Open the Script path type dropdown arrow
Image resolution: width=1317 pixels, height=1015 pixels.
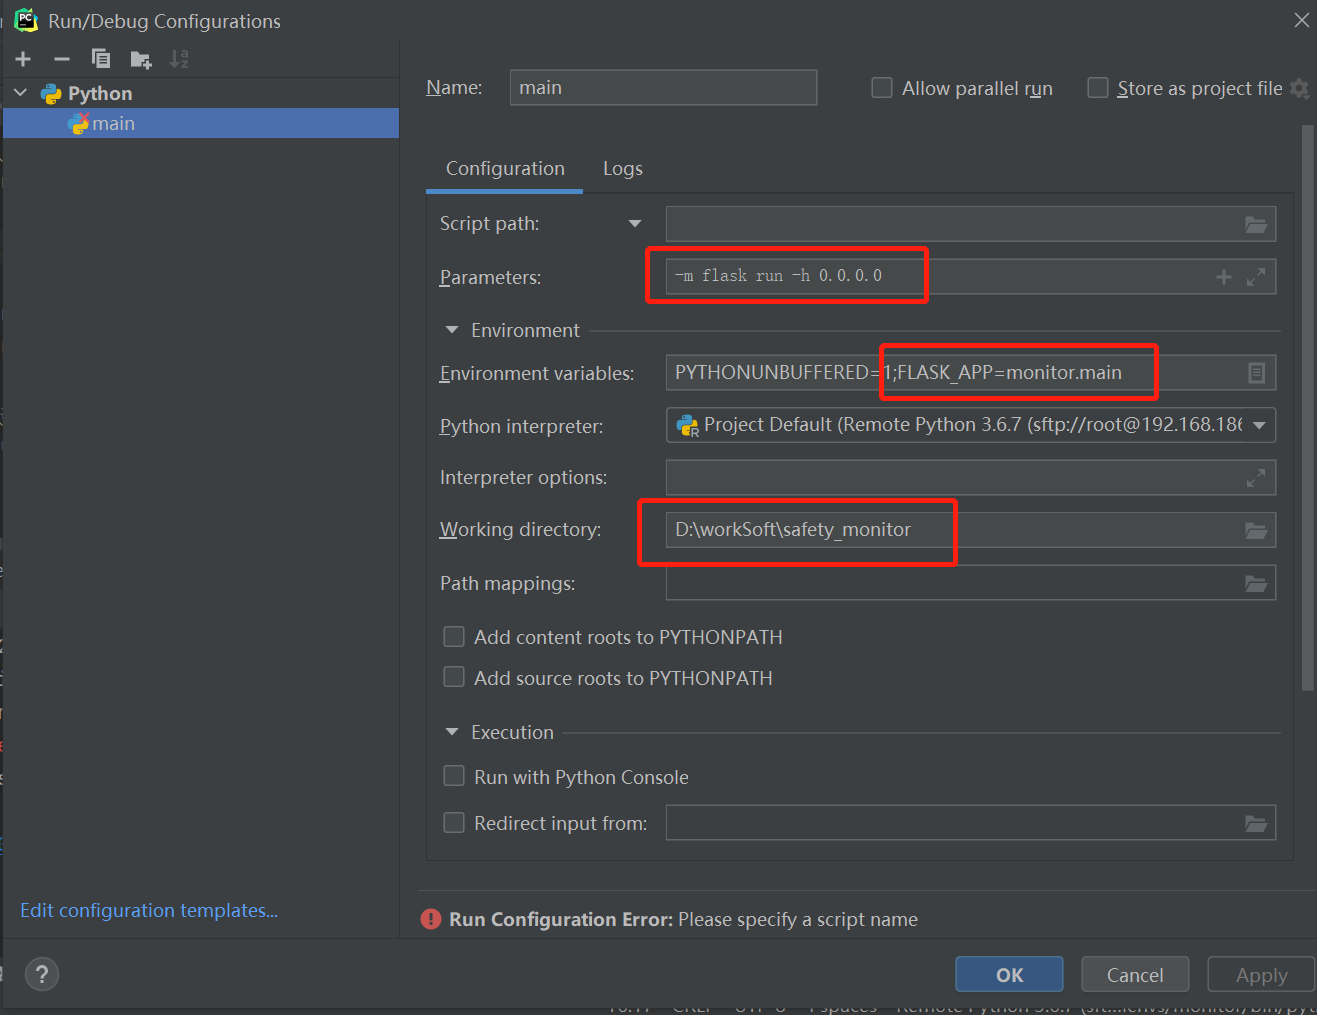point(635,223)
